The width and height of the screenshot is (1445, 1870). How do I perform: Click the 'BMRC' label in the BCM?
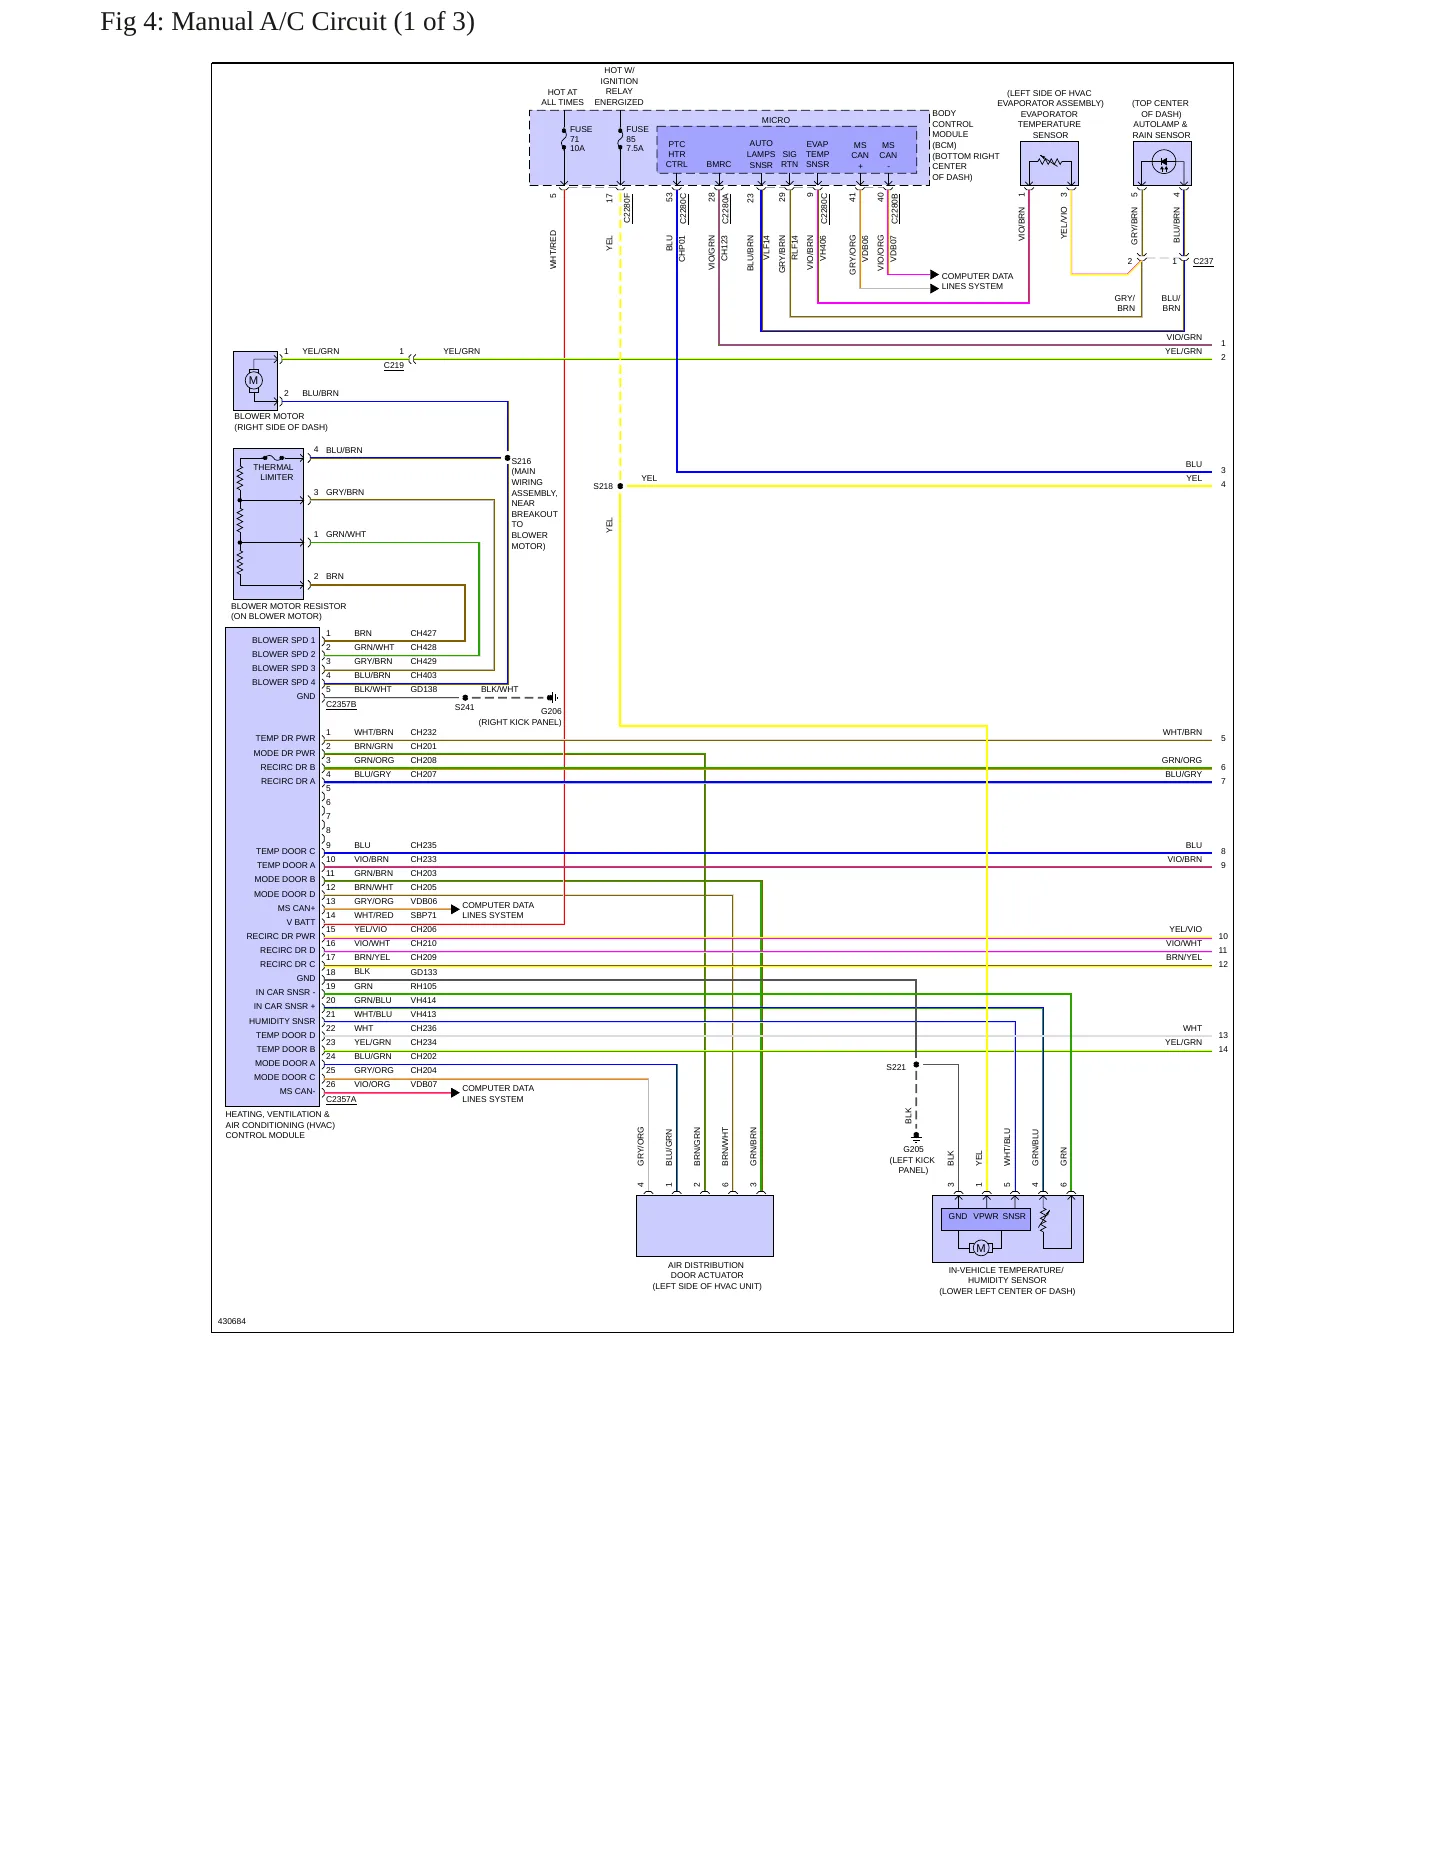719,164
